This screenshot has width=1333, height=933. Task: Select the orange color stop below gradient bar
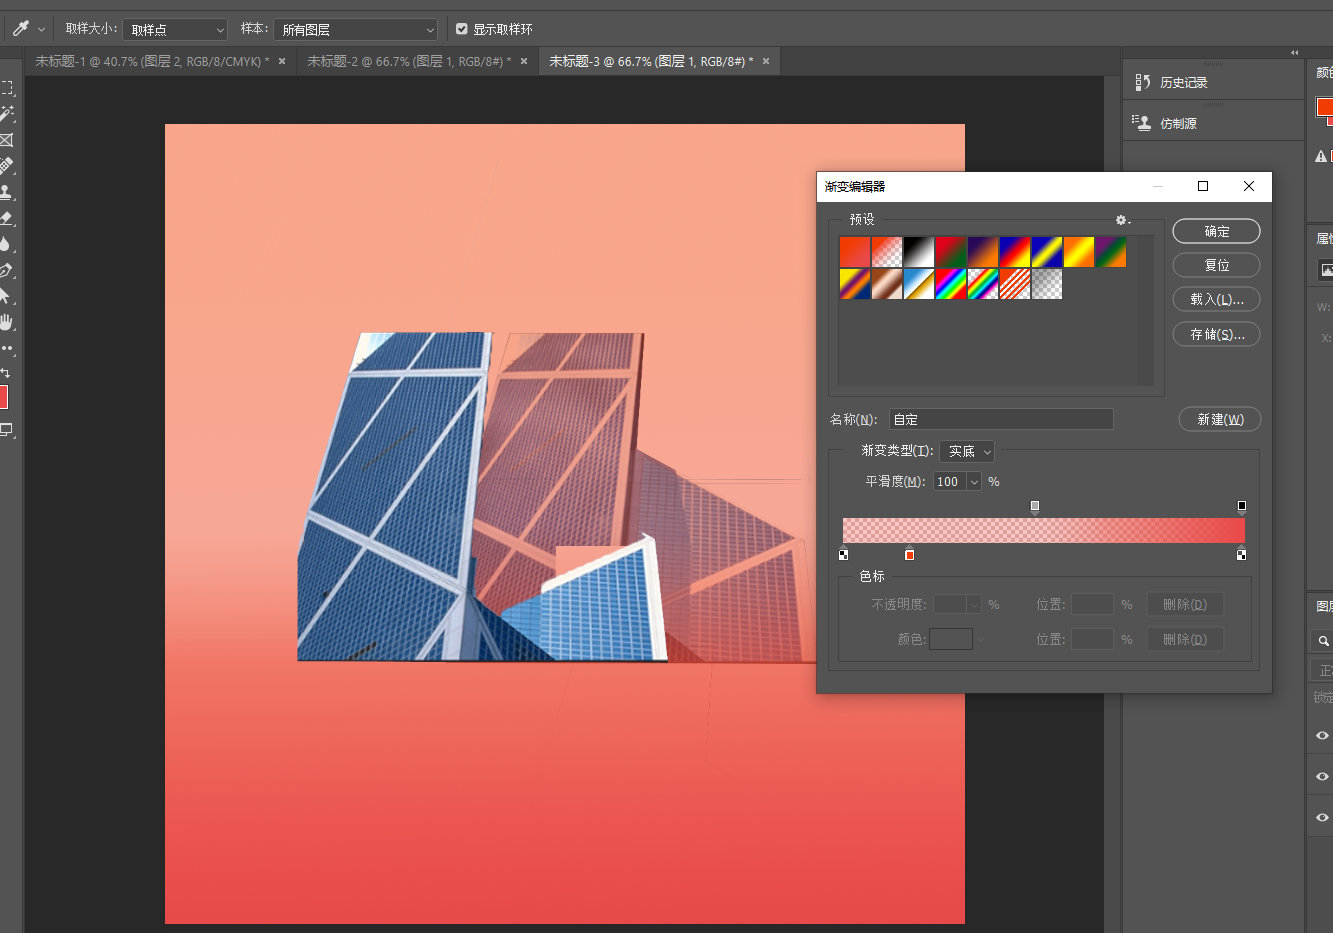[x=909, y=555]
